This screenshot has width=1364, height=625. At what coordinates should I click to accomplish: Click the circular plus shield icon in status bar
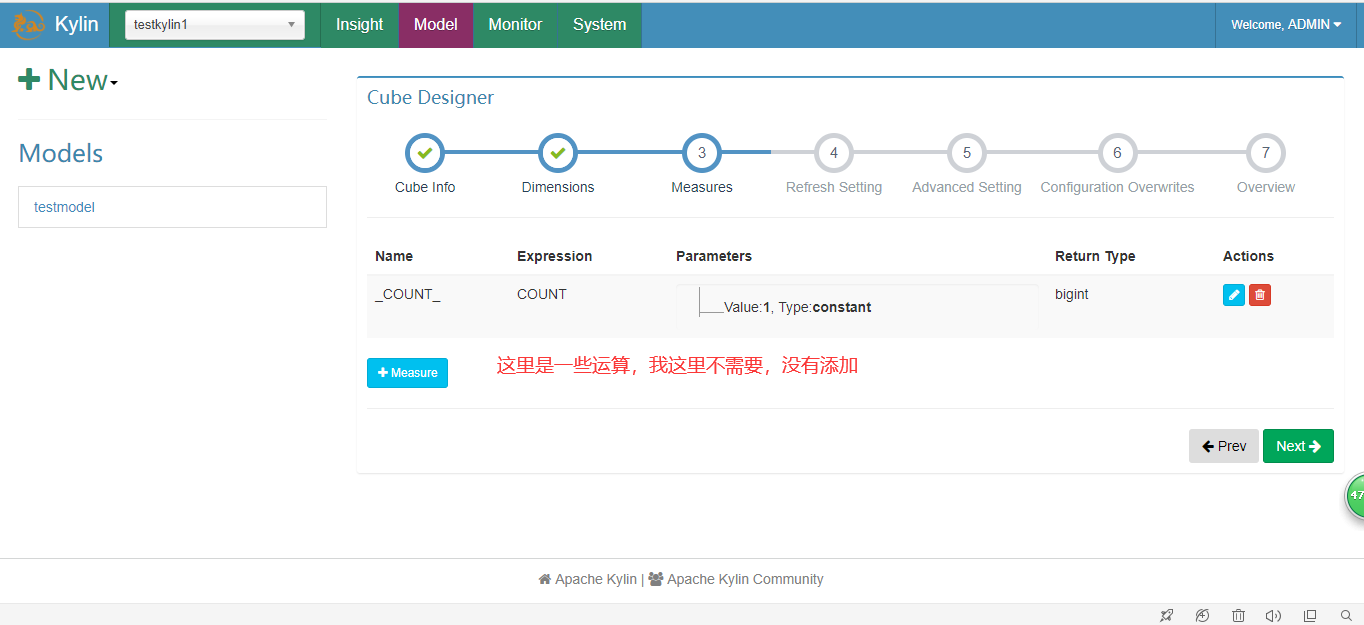[1202, 615]
